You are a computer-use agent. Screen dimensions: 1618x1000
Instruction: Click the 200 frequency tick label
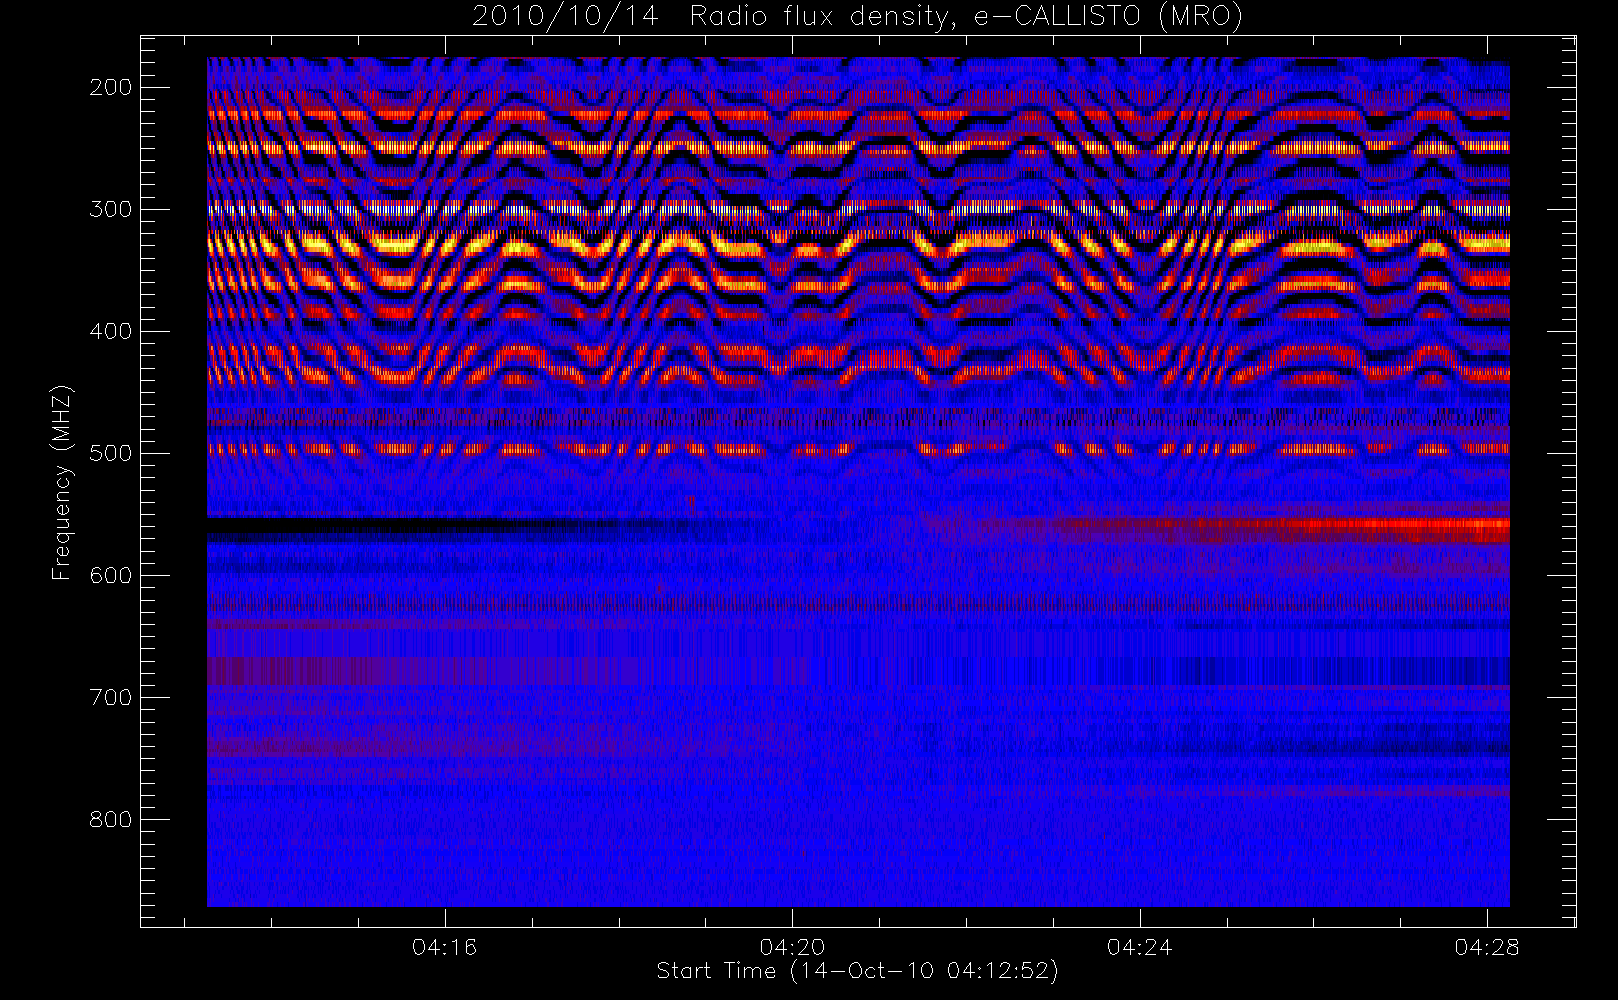pos(111,87)
